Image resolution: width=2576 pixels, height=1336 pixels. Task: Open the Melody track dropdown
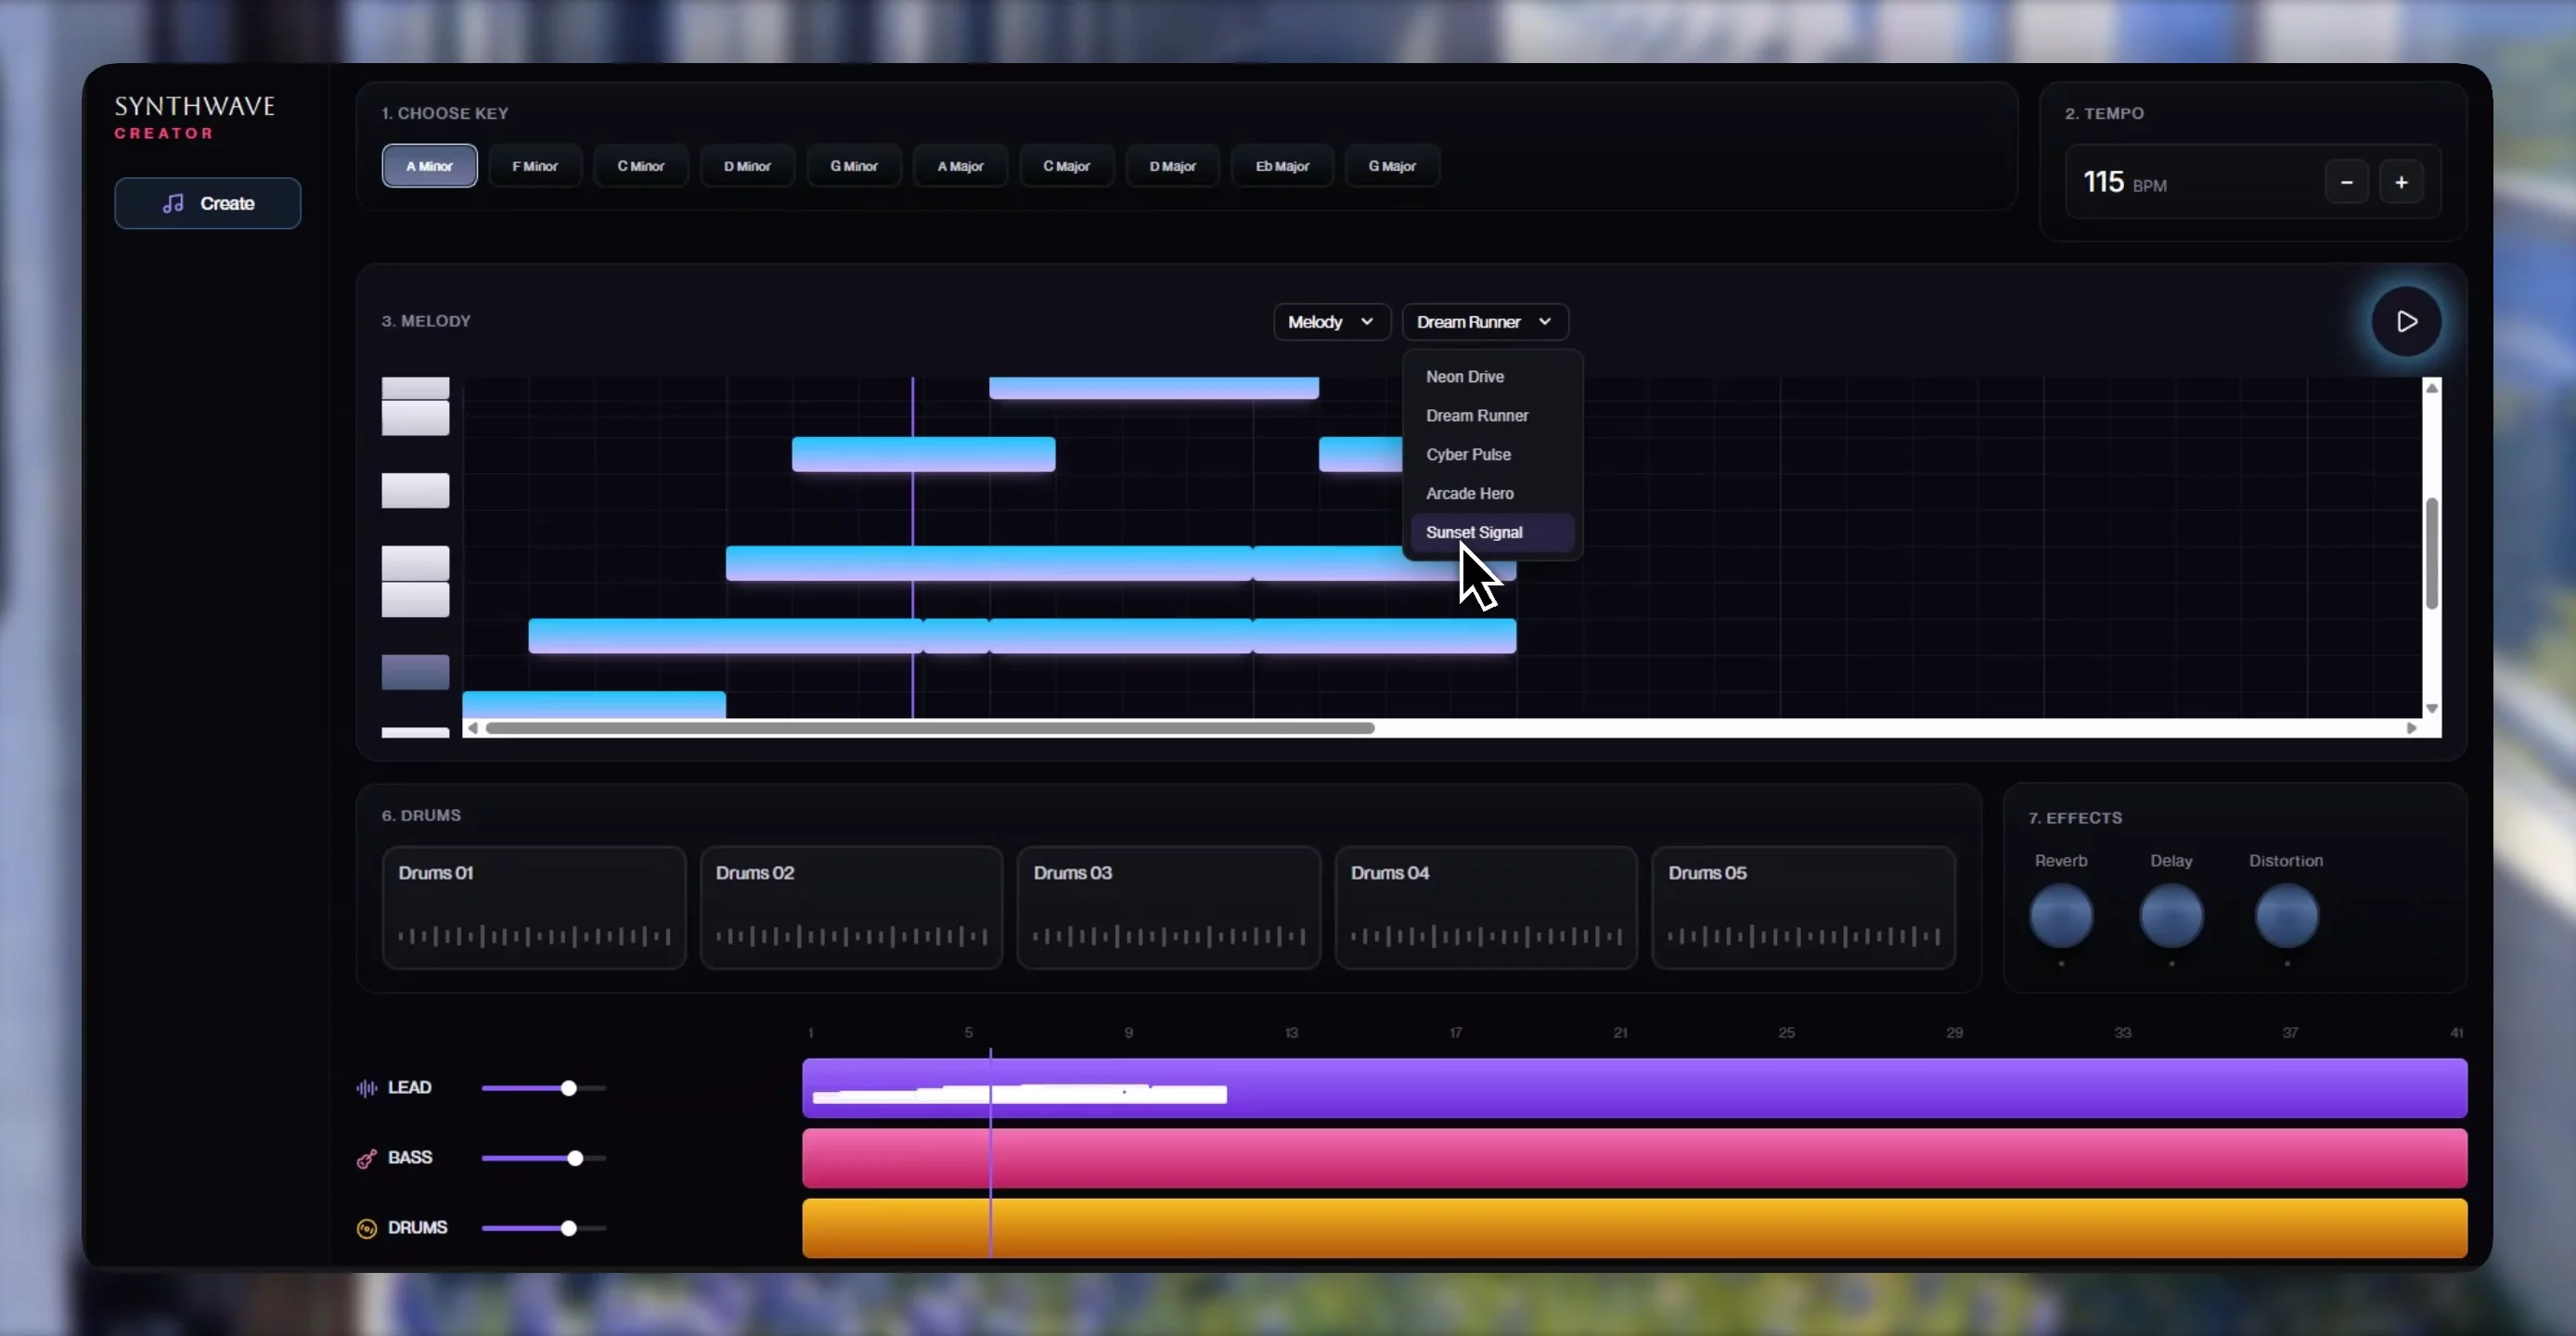point(1331,322)
